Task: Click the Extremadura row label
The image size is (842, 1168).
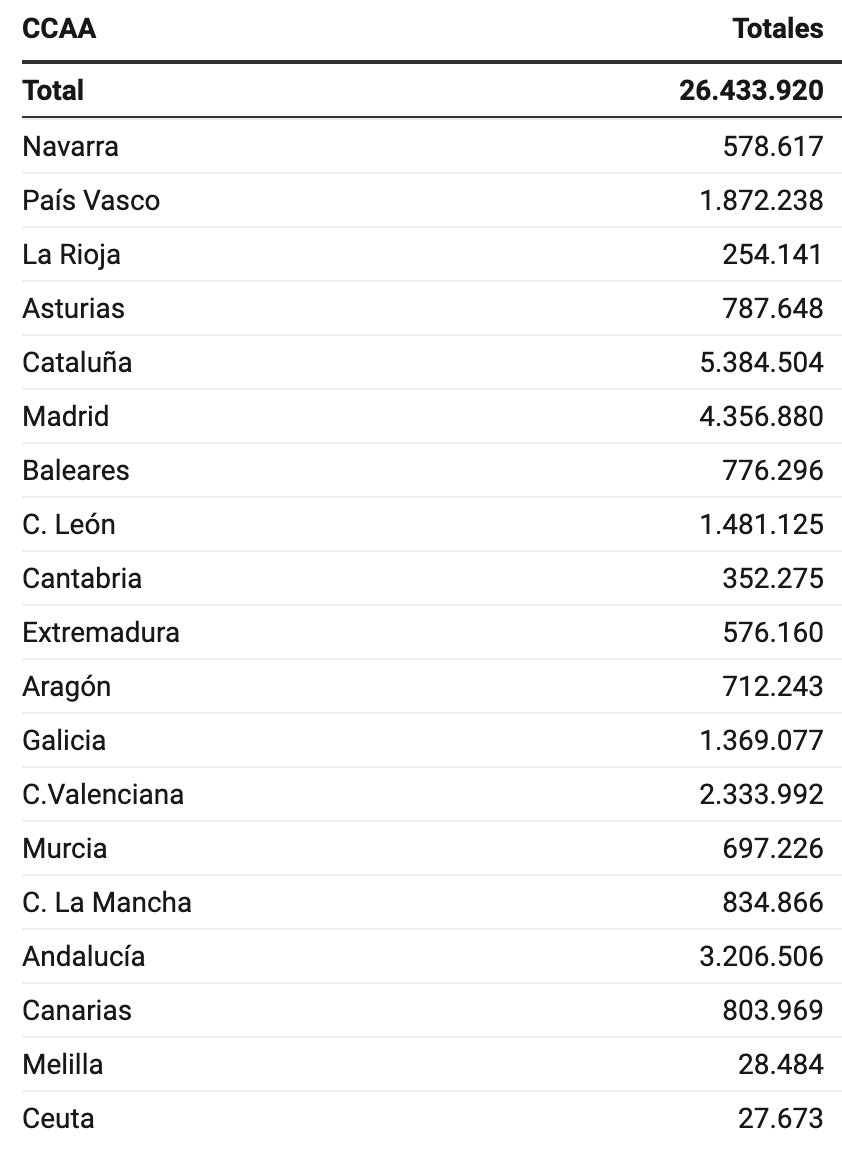Action: click(x=101, y=632)
